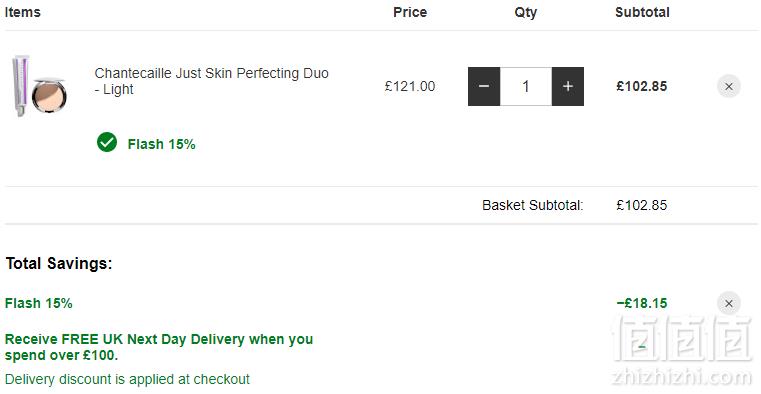The image size is (761, 394).
Task: Click the Chantecaille product thumbnail image
Action: pyautogui.click(x=39, y=86)
